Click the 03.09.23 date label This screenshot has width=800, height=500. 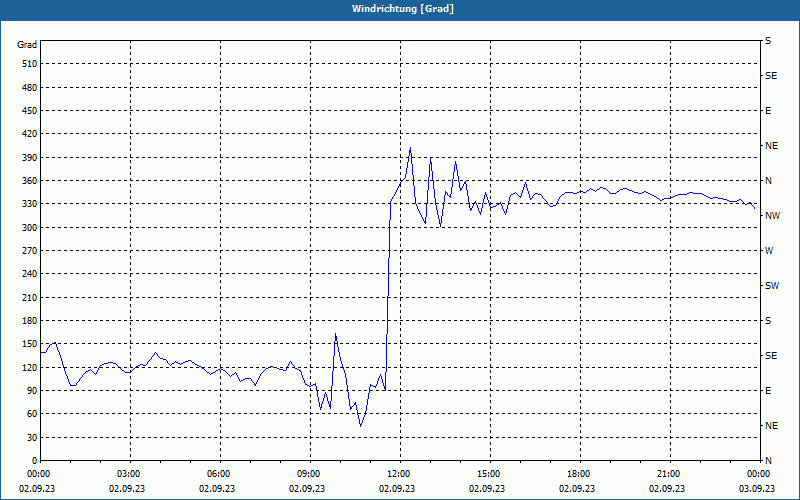pos(757,489)
